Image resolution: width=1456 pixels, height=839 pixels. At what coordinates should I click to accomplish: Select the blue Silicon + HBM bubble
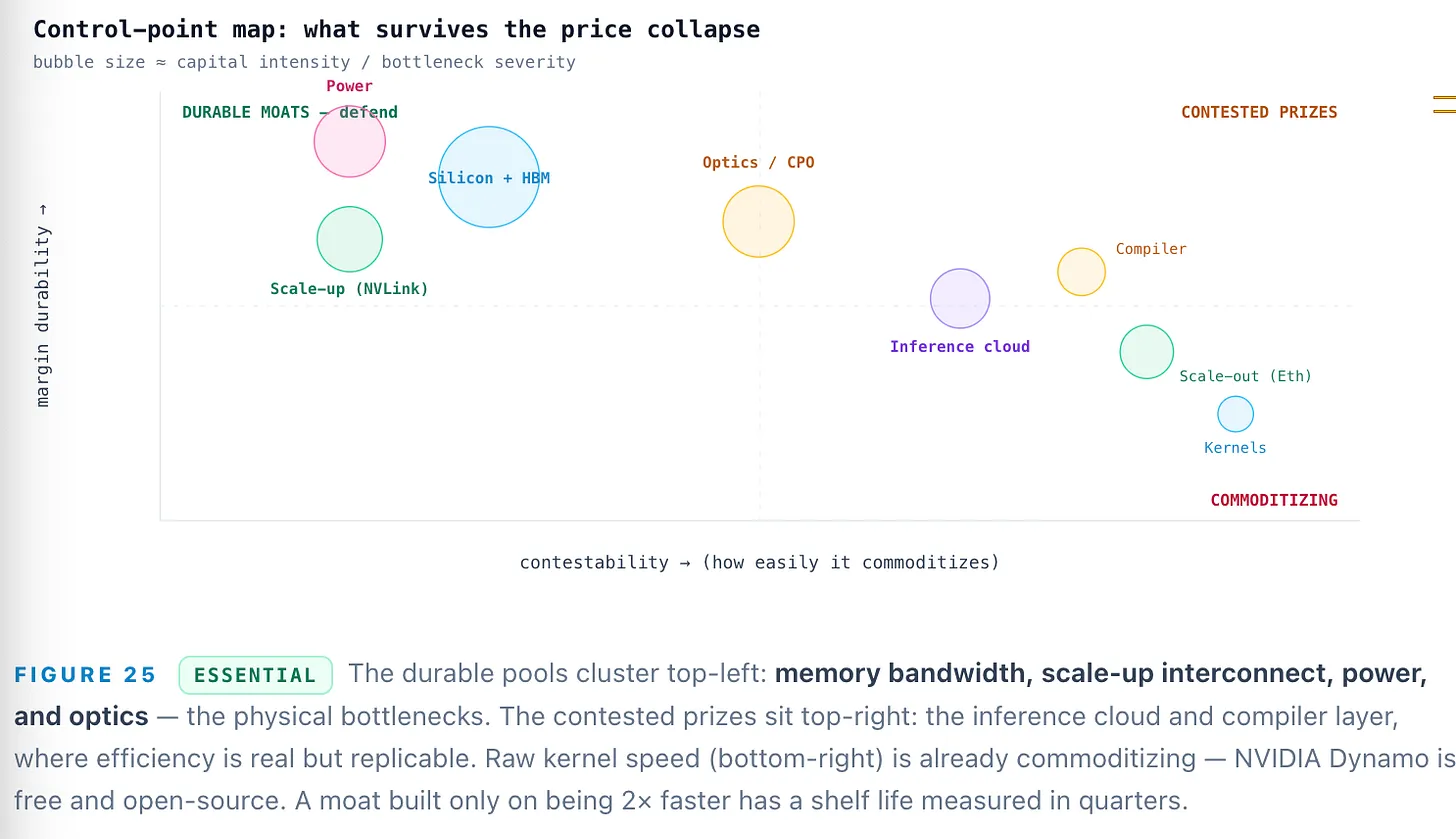[489, 177]
